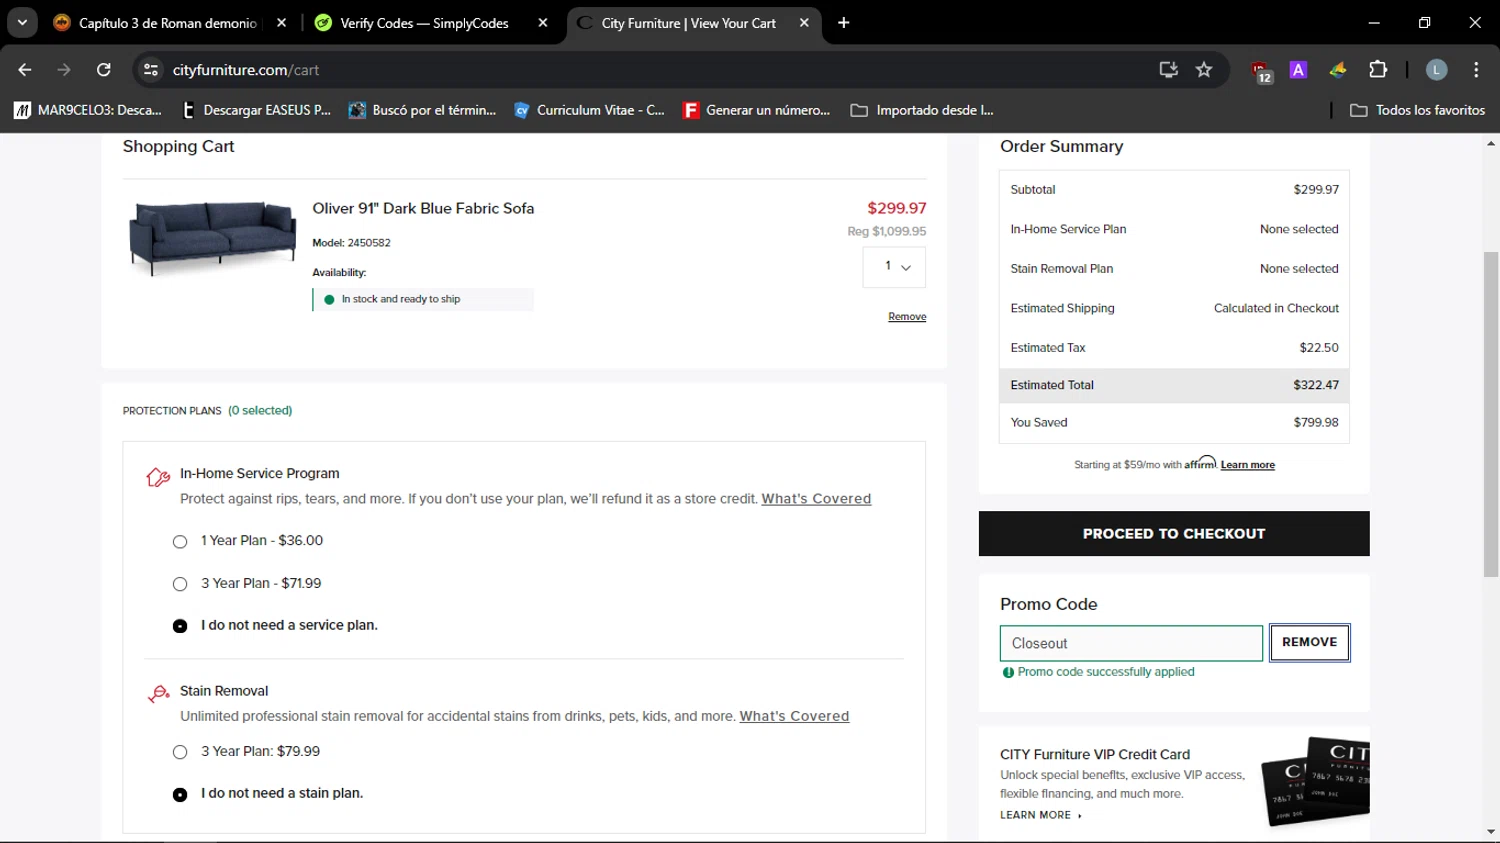
Task: Open Chrome three-dot menu
Action: point(1476,70)
